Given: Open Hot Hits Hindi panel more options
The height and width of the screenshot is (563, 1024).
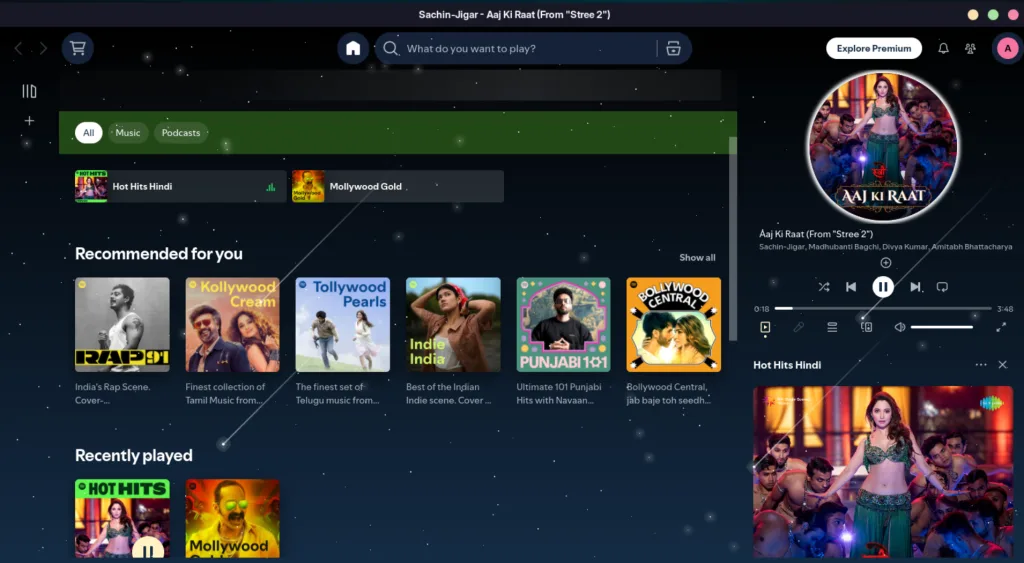Looking at the screenshot, I should coord(981,365).
